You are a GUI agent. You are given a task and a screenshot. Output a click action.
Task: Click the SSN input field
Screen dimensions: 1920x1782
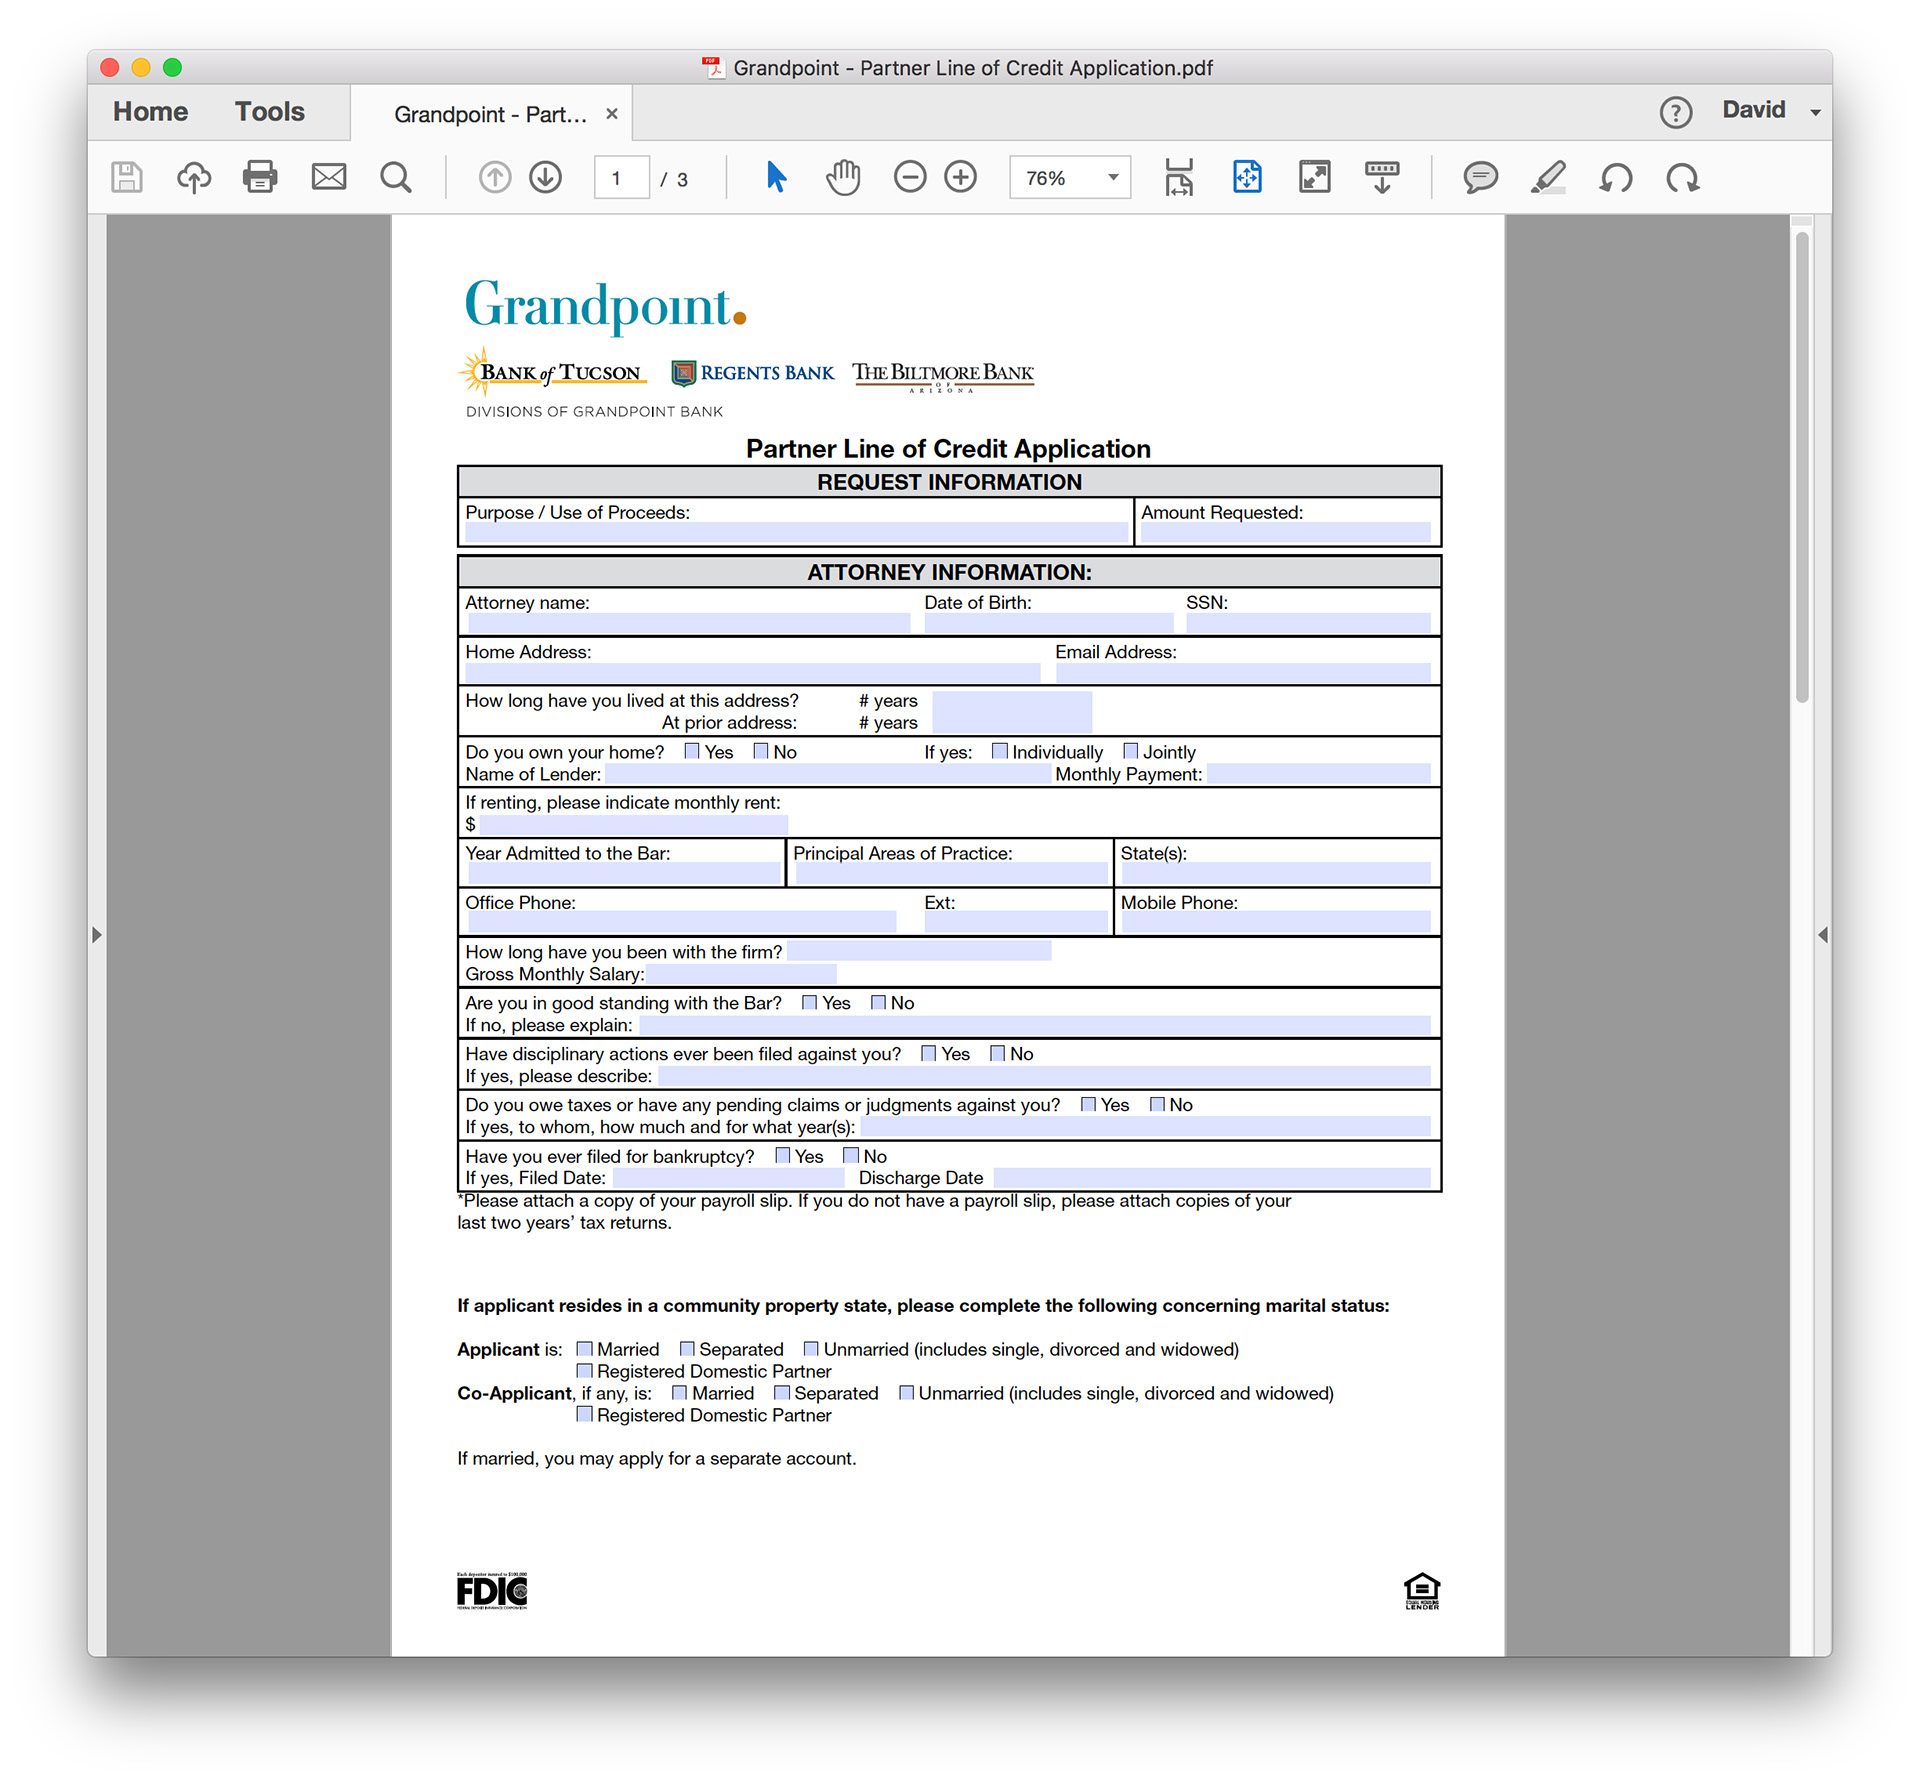tap(1308, 623)
